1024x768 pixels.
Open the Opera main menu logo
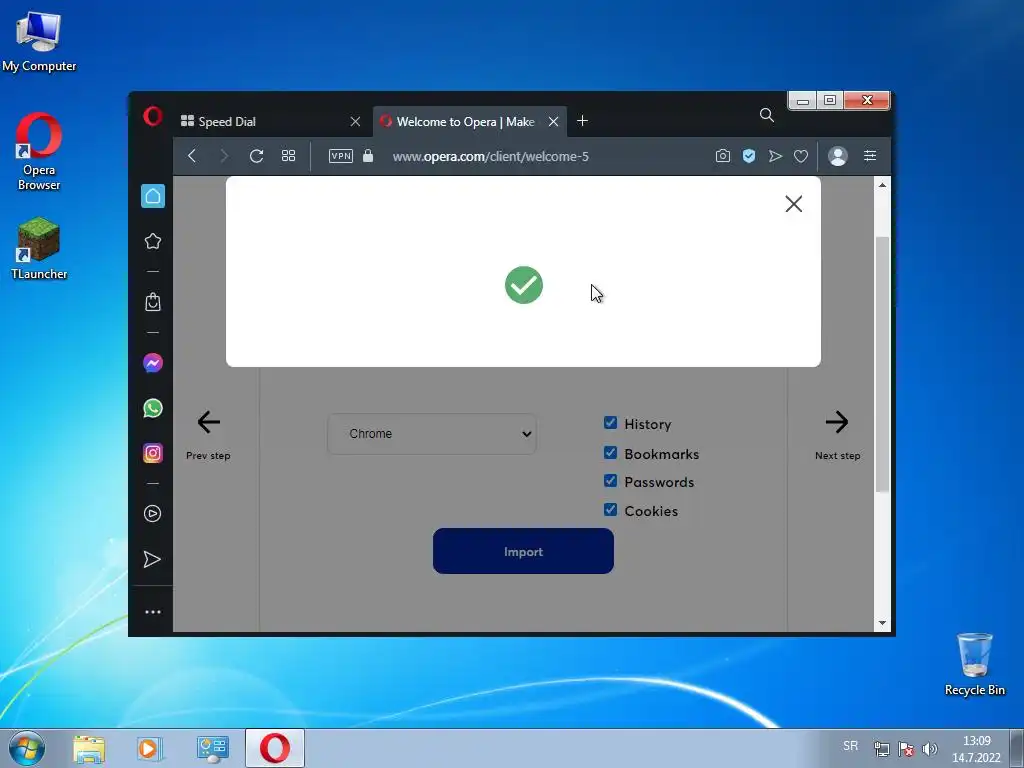152,116
